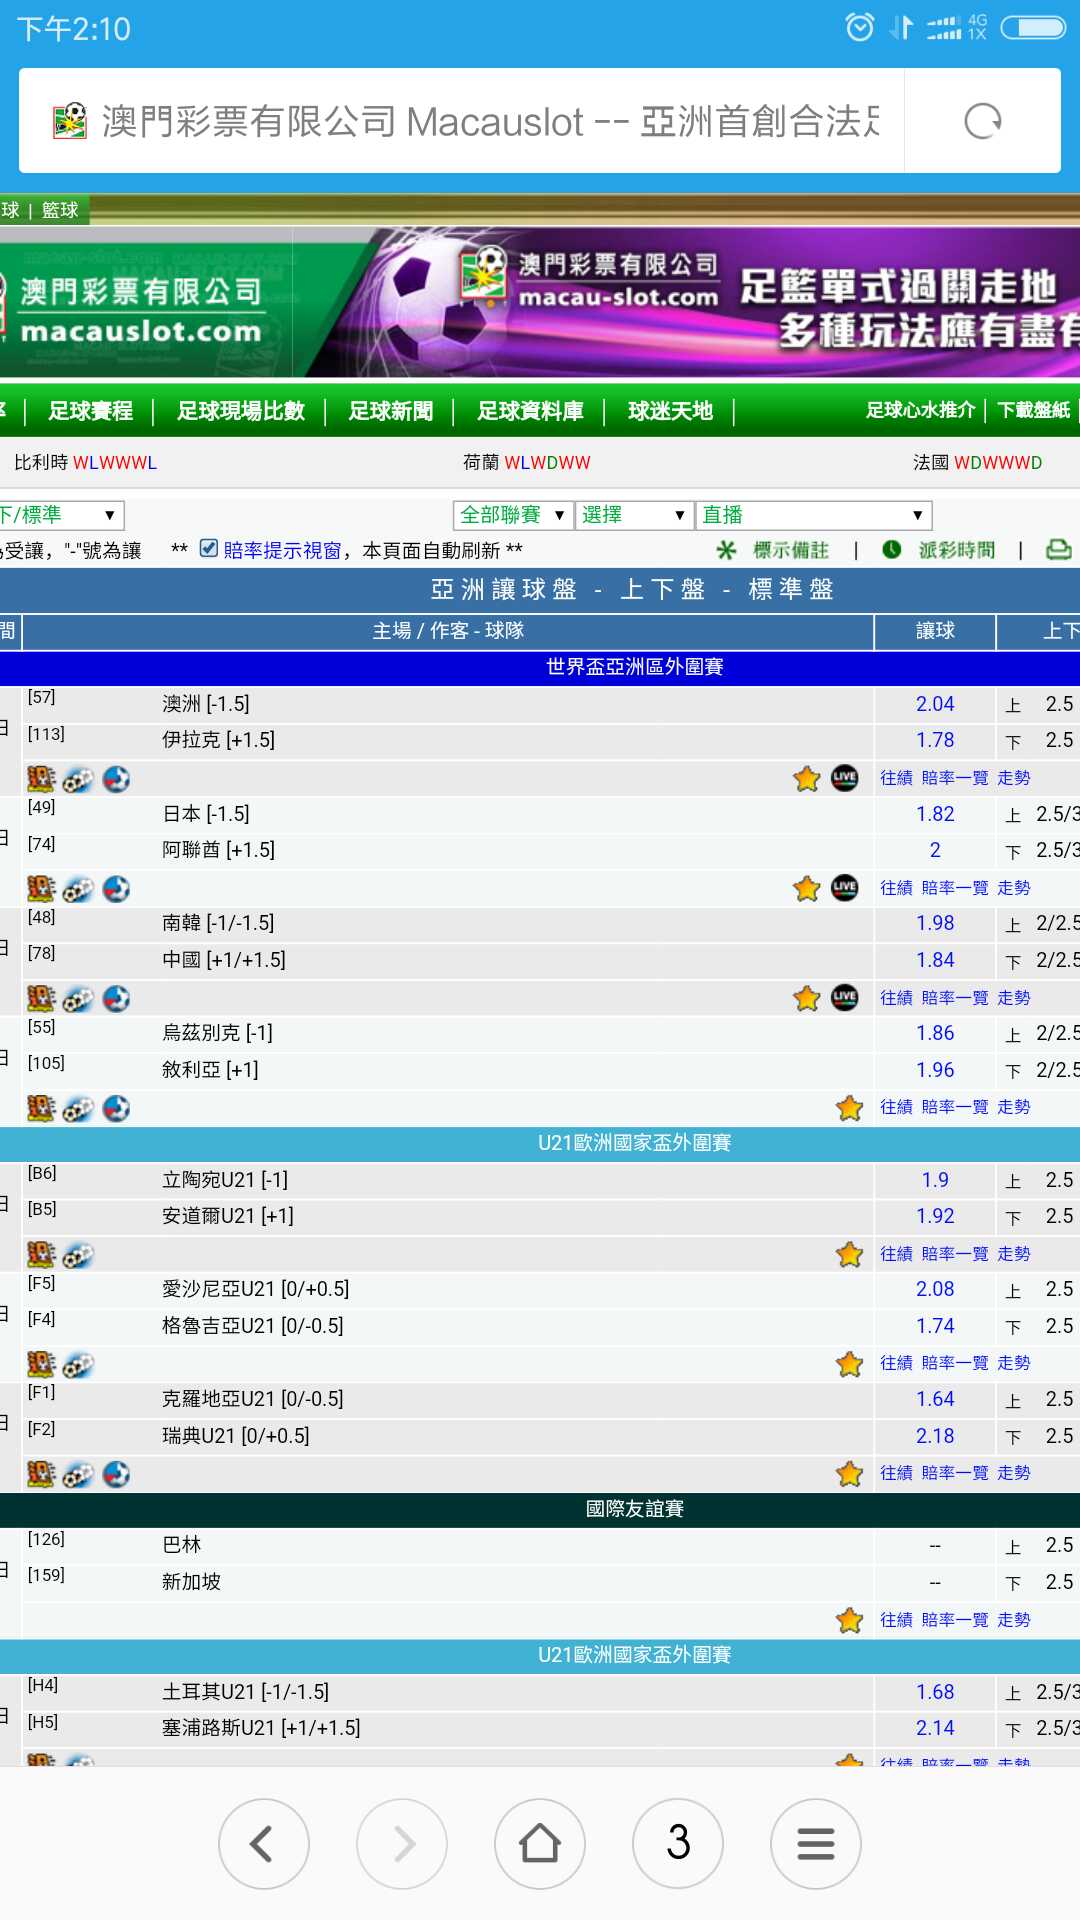Image resolution: width=1080 pixels, height=1920 pixels.
Task: Open the 足球賽程 menu item
Action: [x=90, y=411]
